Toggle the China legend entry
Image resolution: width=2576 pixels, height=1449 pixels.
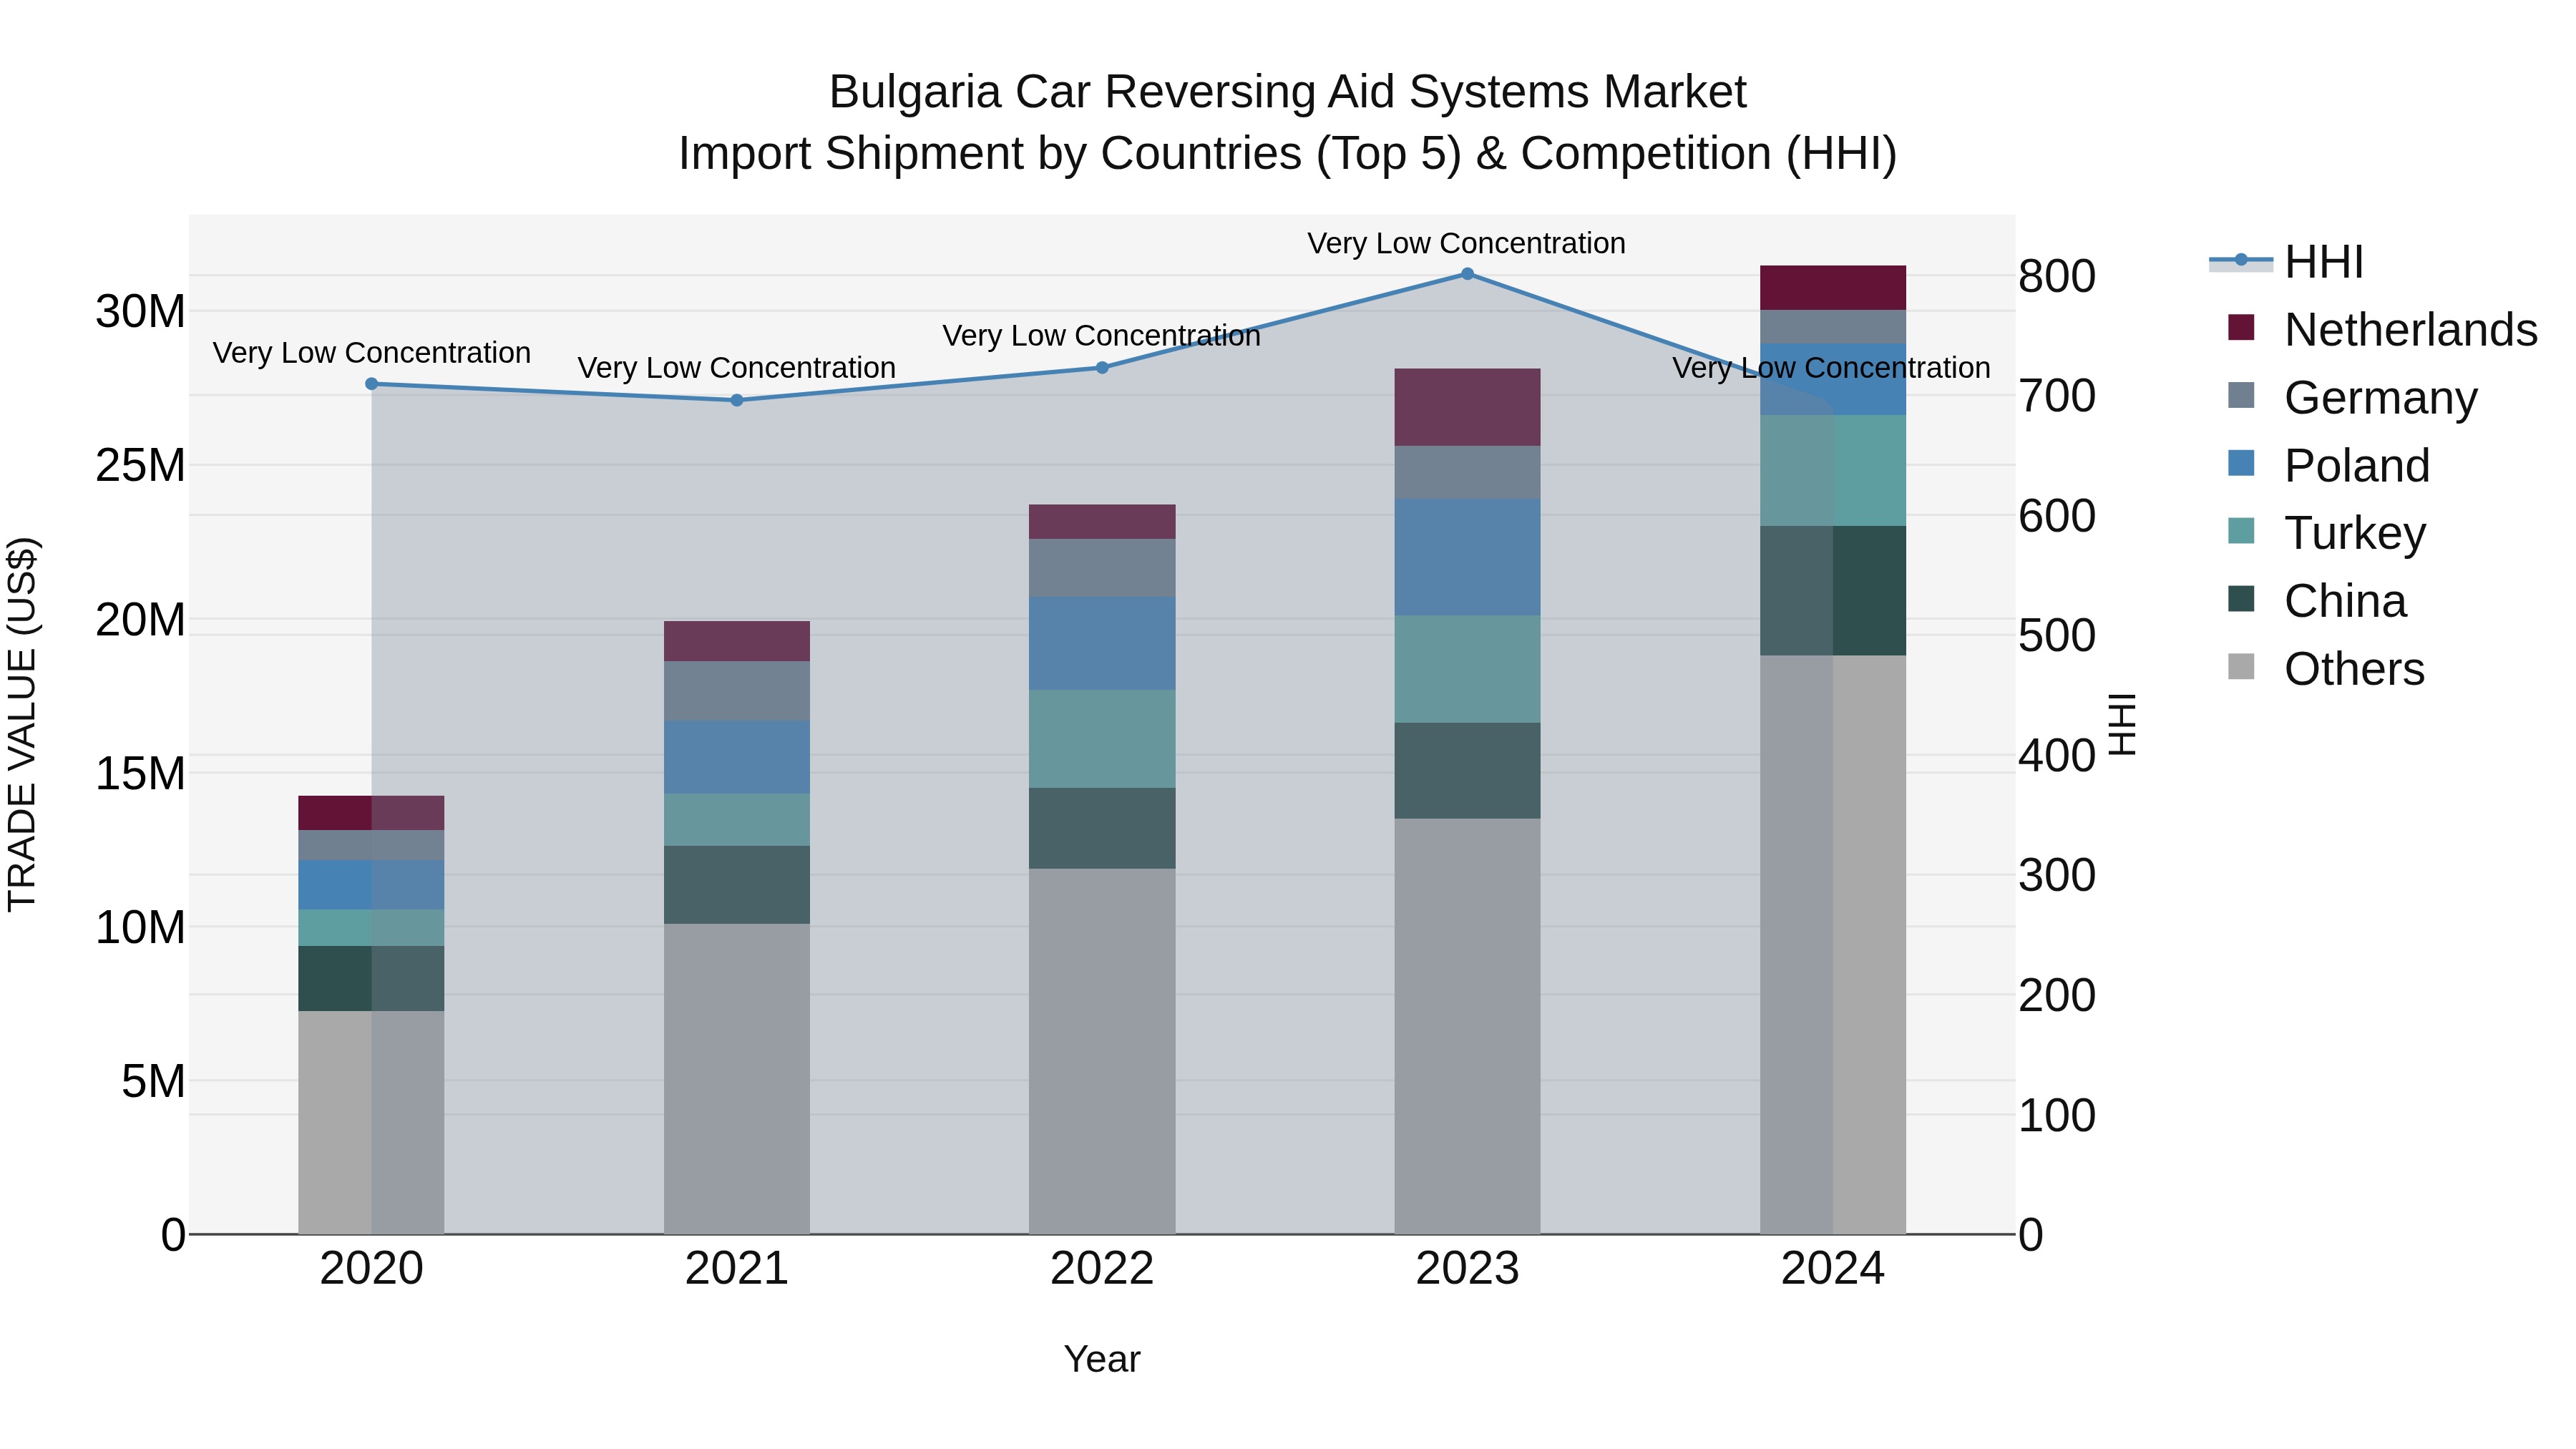[2316, 601]
